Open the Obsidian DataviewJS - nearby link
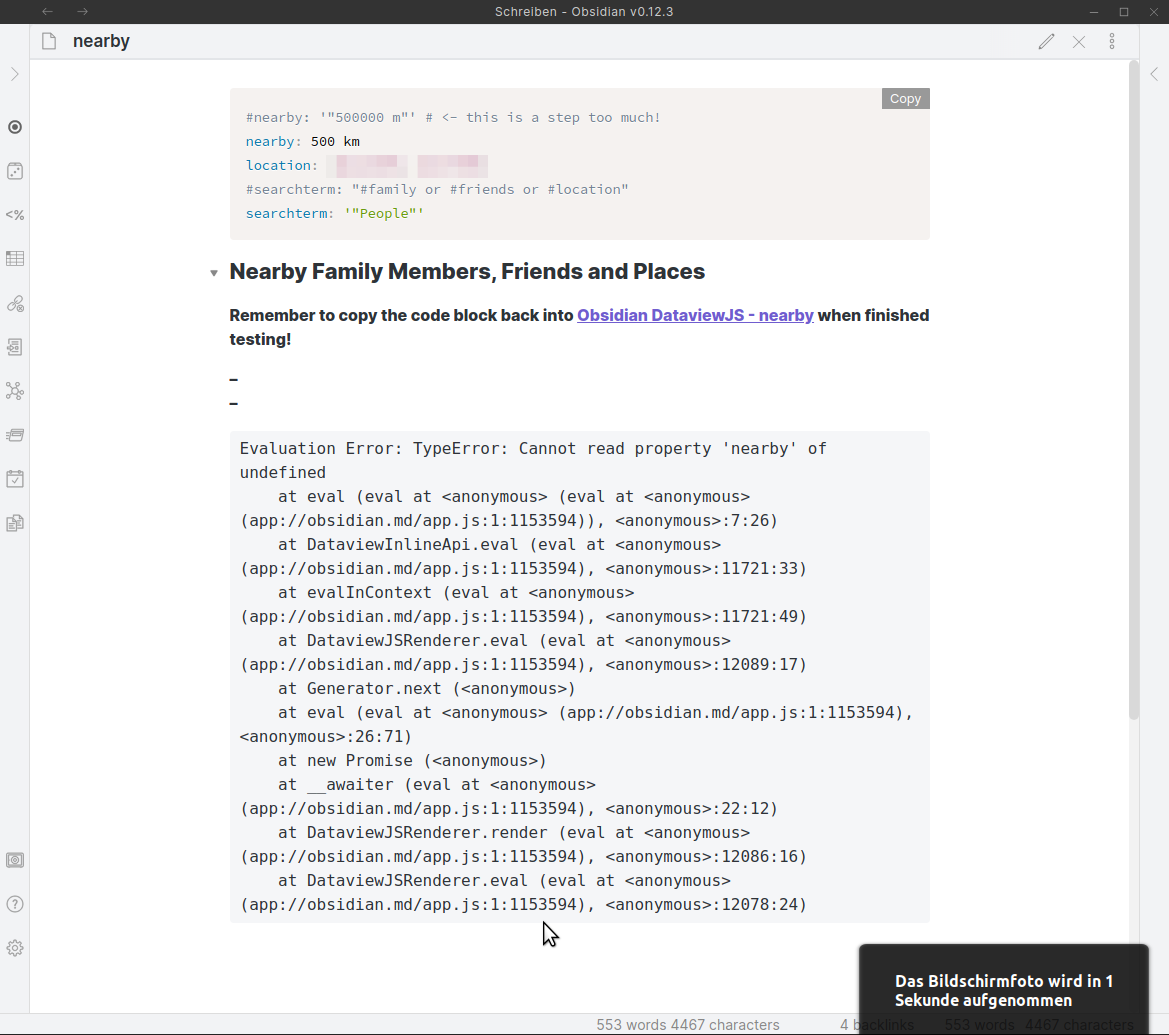This screenshot has height=1035, width=1169. pos(695,315)
